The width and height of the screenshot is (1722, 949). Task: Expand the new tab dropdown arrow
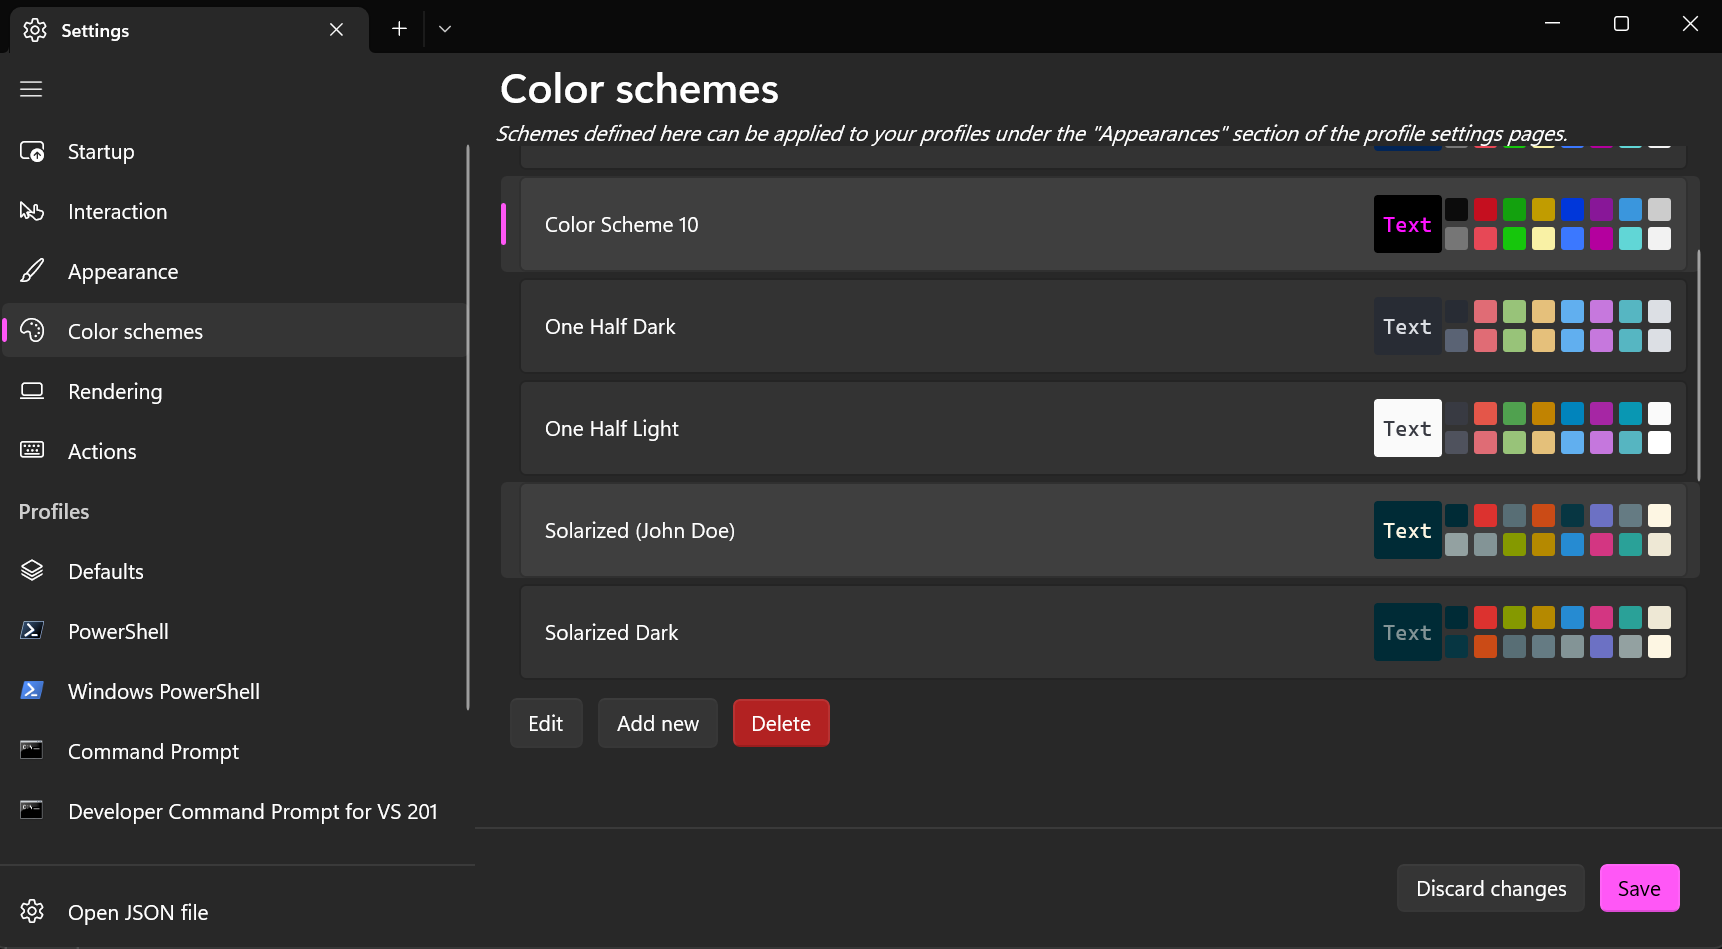tap(445, 29)
